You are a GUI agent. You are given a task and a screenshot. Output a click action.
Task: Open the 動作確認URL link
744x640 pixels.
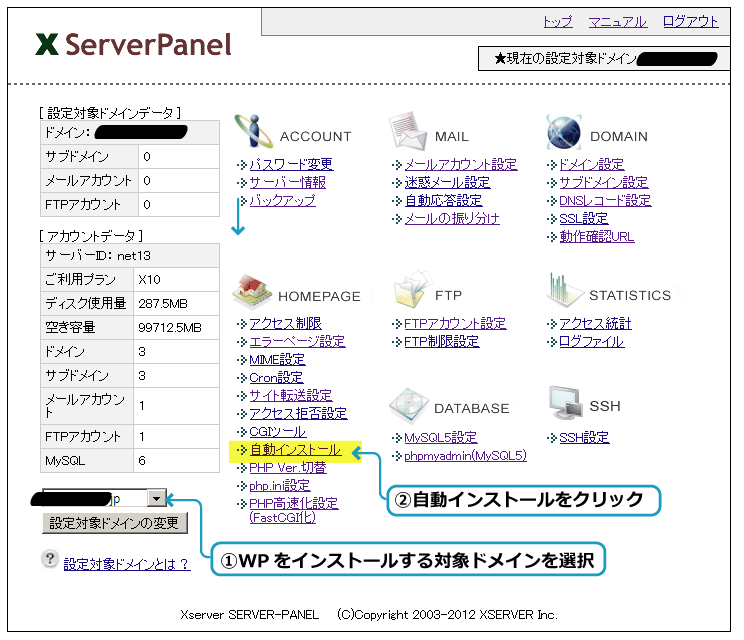(x=596, y=236)
